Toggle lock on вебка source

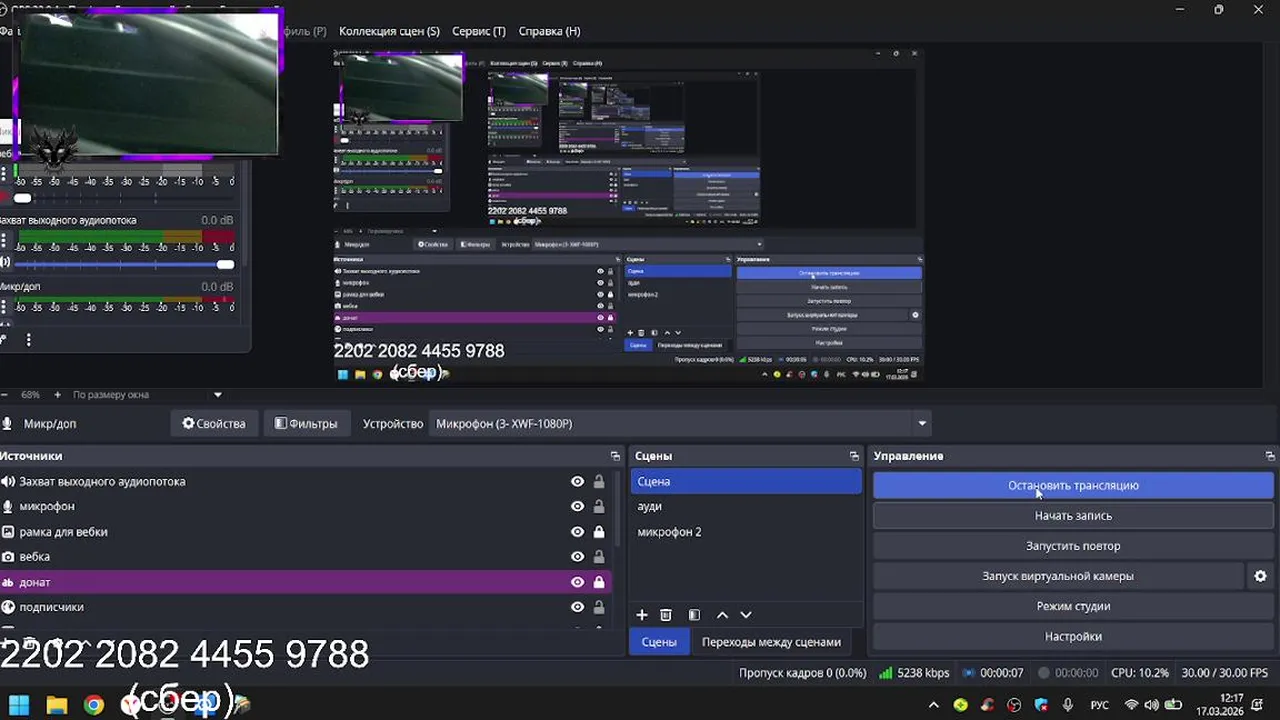tap(599, 557)
